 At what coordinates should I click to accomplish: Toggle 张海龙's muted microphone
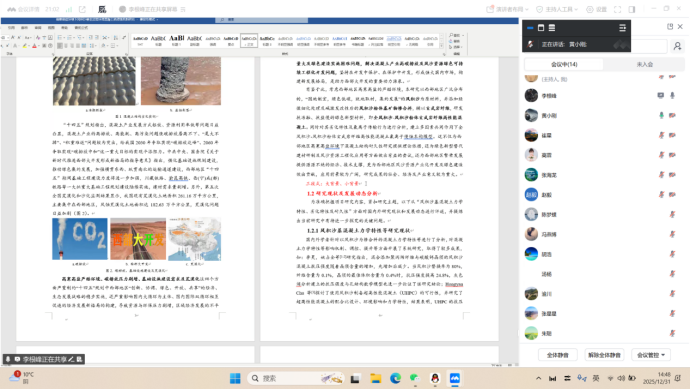click(x=661, y=175)
